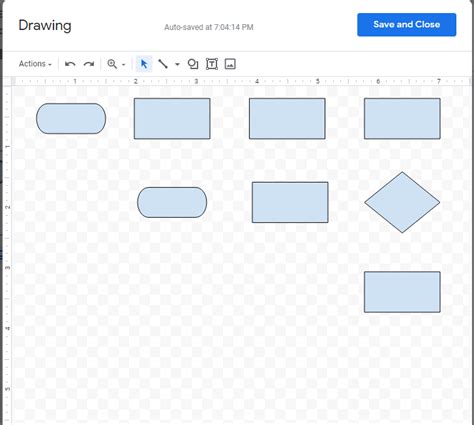Select the second-row rounded terminator shape
Viewport: 474px width, 425px height.
pos(172,202)
